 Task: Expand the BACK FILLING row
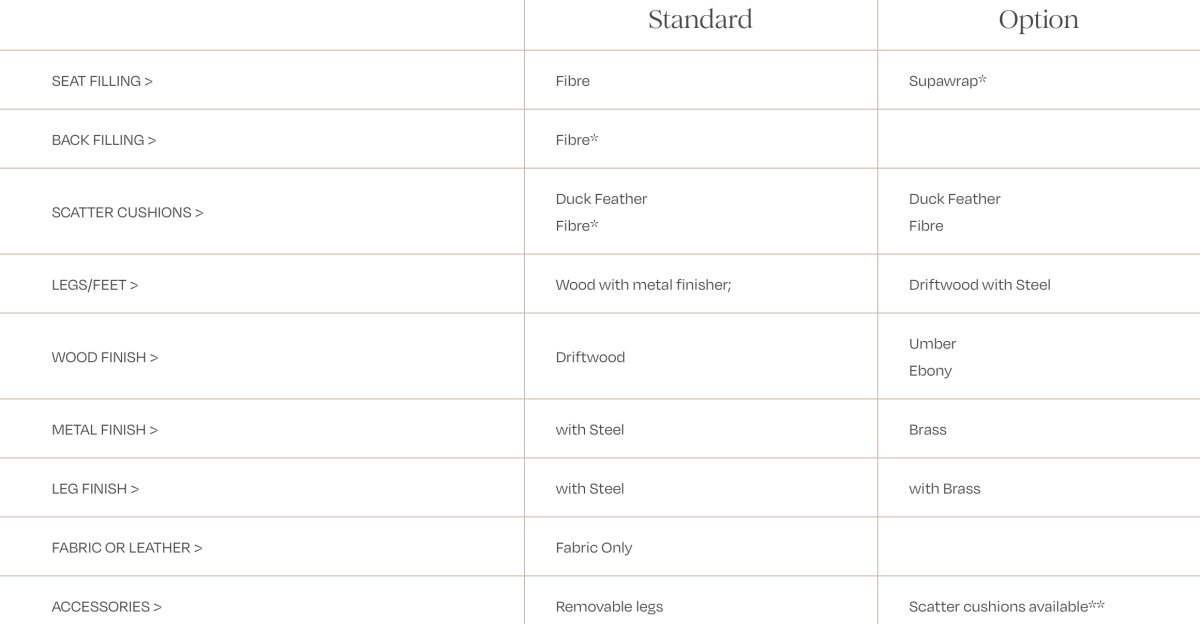(104, 140)
